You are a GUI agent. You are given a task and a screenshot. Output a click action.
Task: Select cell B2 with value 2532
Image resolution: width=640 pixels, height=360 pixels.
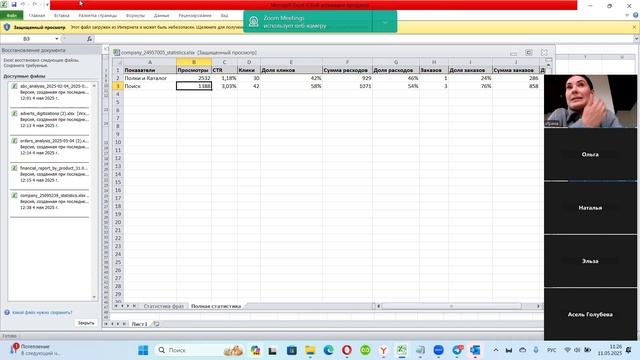[194, 78]
